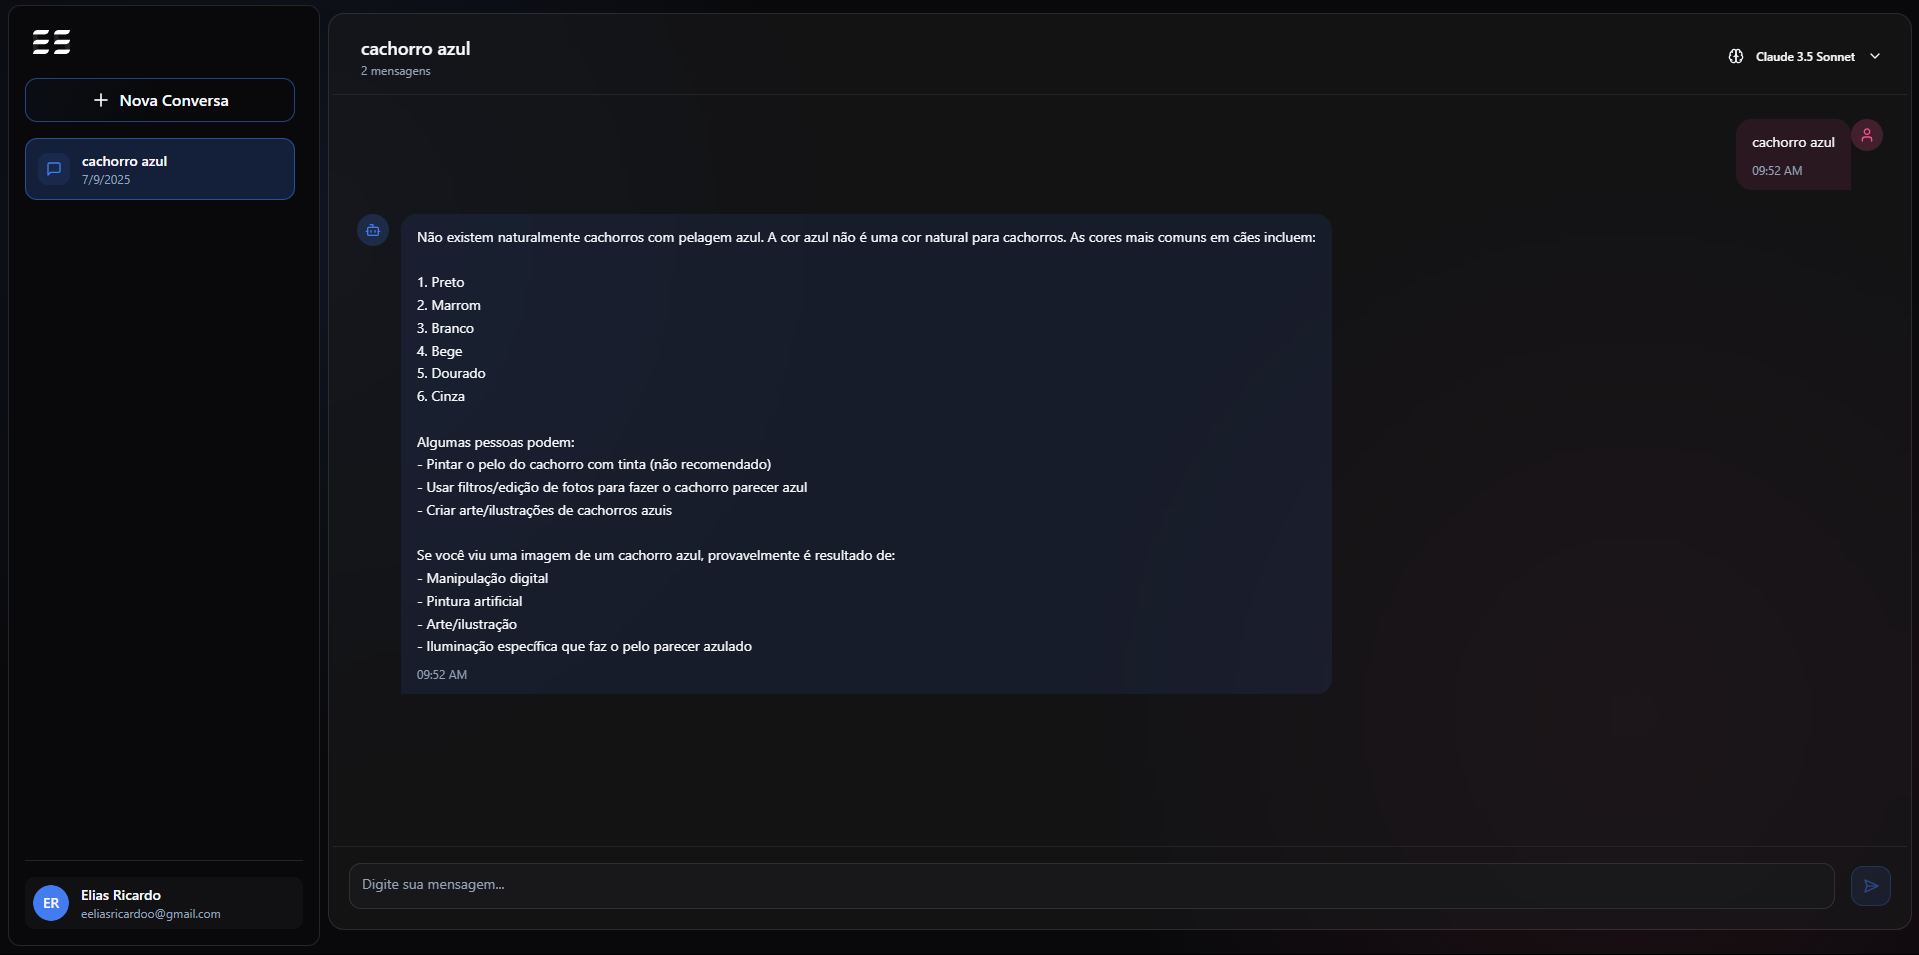Click the bot avatar beside the assistant reply
The image size is (1919, 955).
(x=373, y=230)
